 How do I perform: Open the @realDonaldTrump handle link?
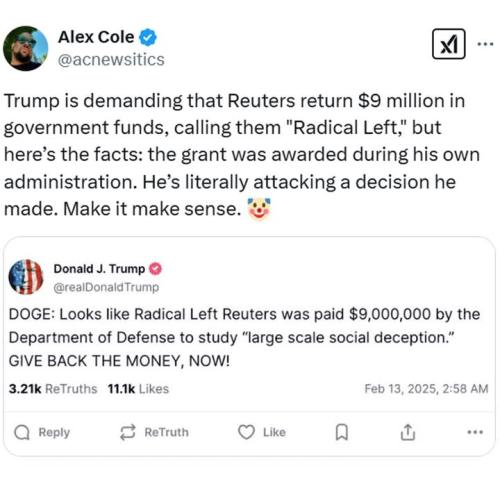pos(106,287)
